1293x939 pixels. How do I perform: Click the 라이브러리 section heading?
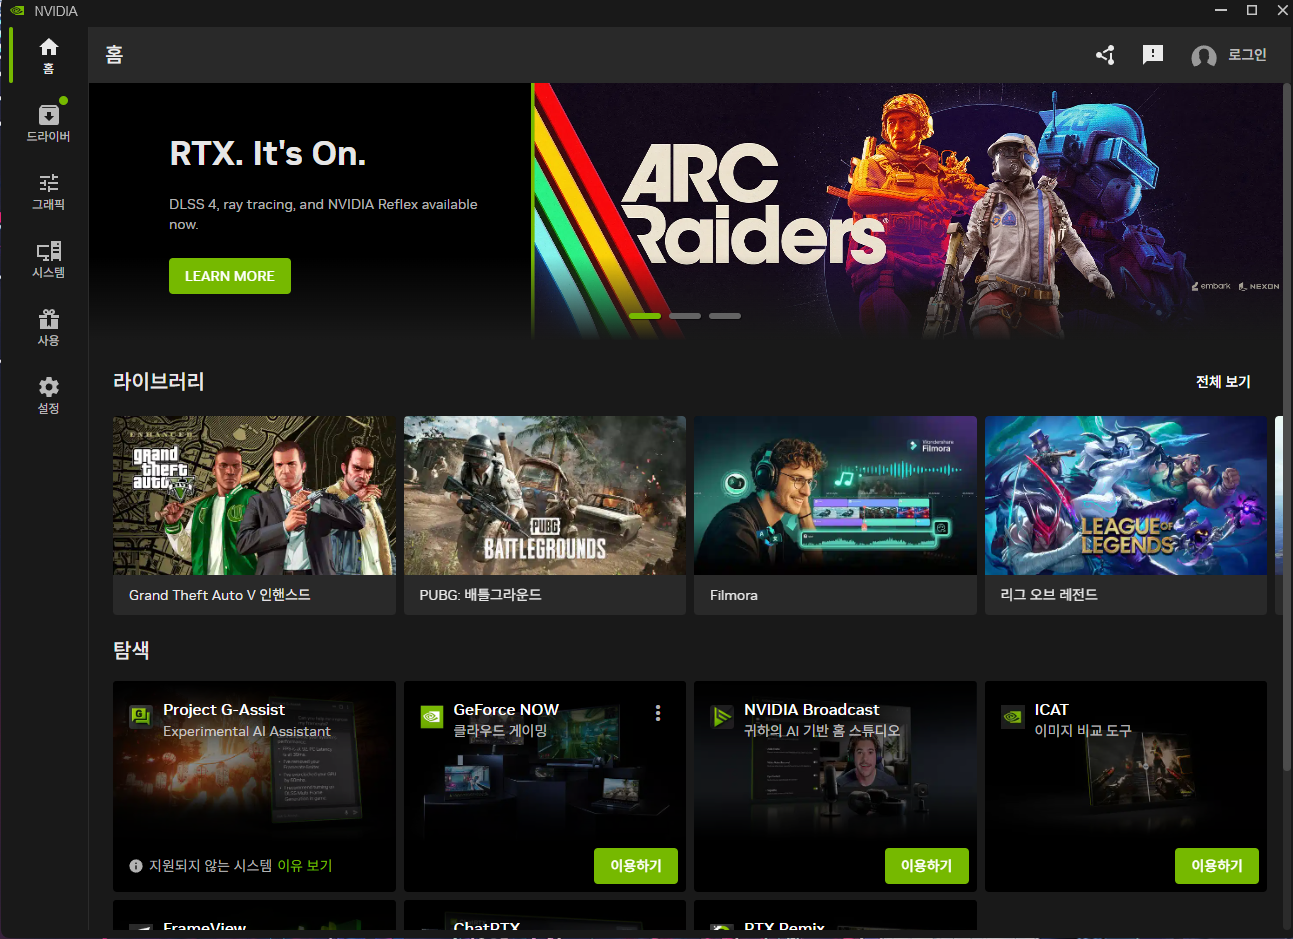[x=159, y=382]
